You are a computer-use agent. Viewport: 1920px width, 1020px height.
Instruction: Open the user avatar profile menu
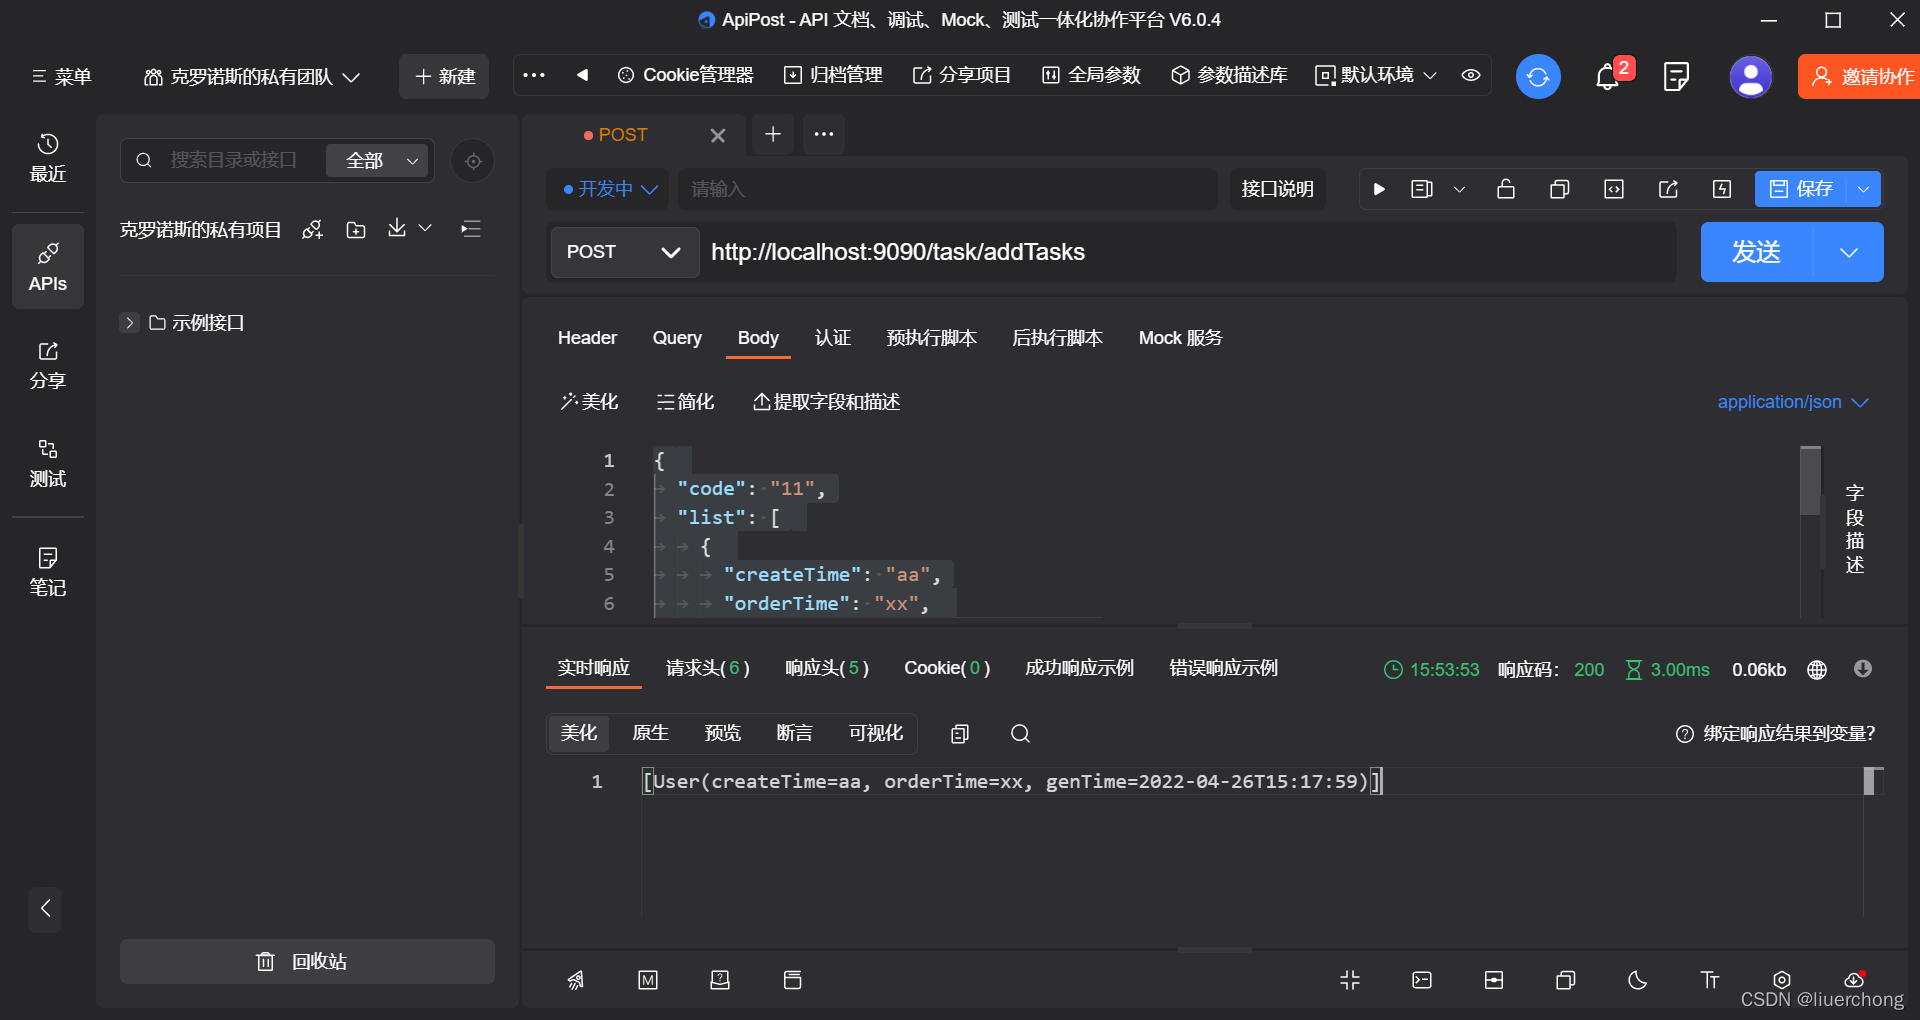tap(1751, 76)
